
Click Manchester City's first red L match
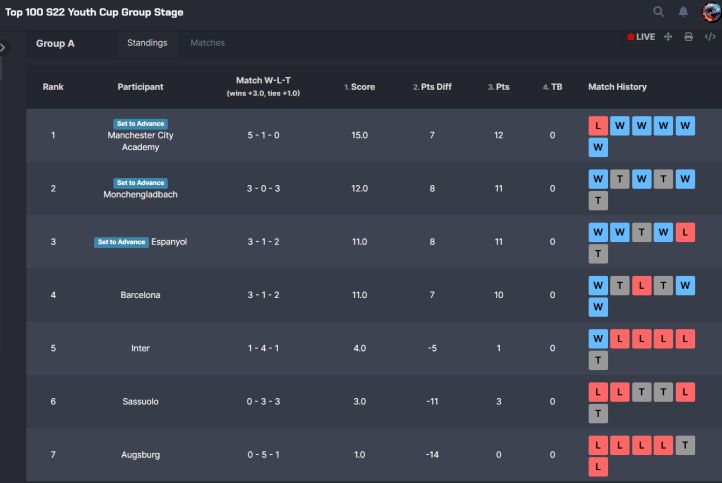tap(598, 125)
